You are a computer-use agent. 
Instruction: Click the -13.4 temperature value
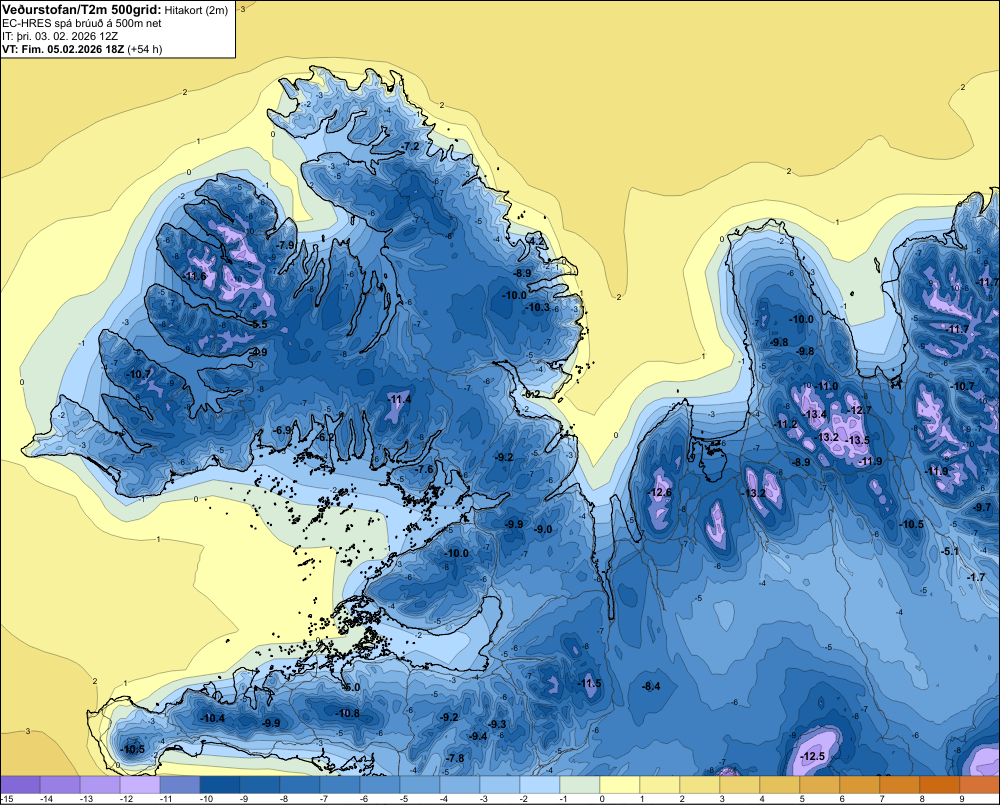(815, 415)
